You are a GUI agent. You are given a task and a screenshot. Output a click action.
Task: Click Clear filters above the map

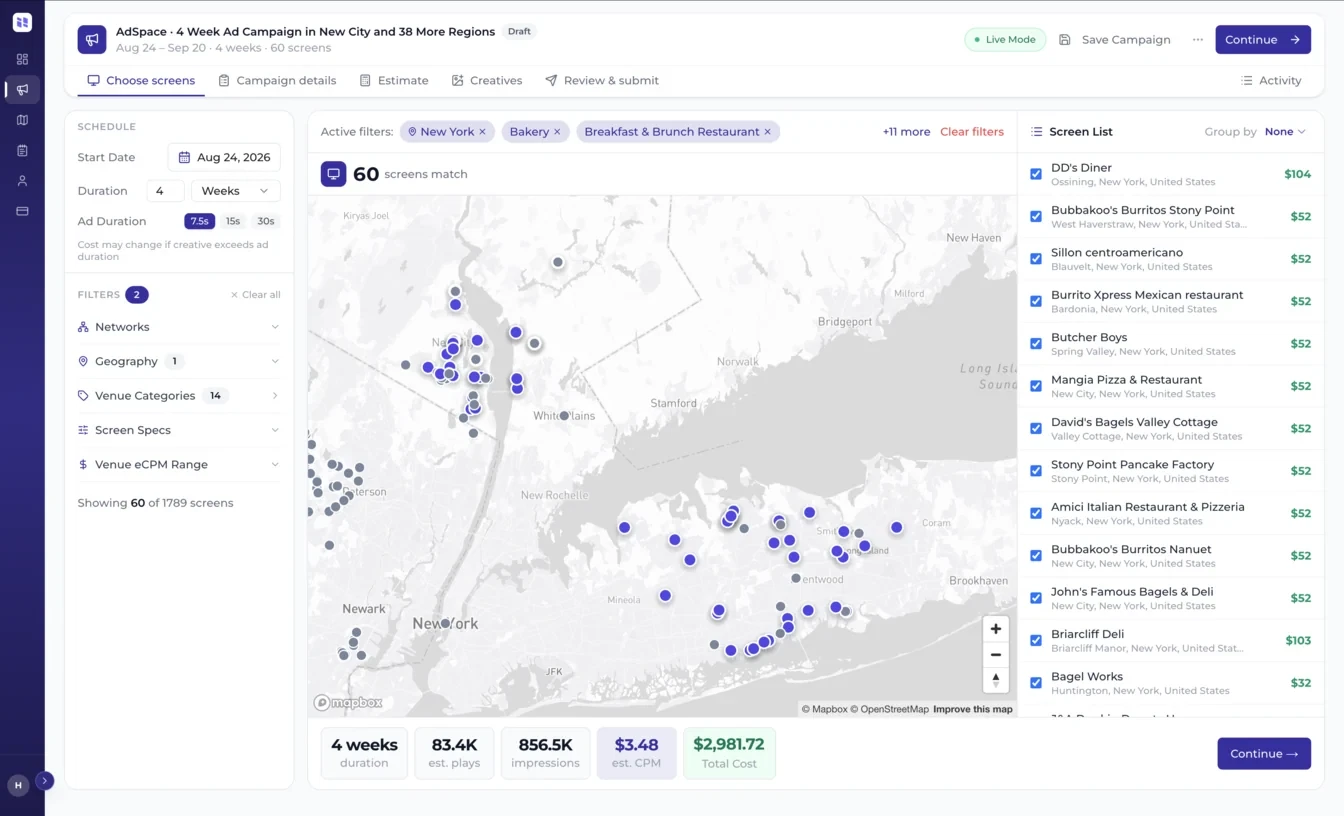point(972,132)
